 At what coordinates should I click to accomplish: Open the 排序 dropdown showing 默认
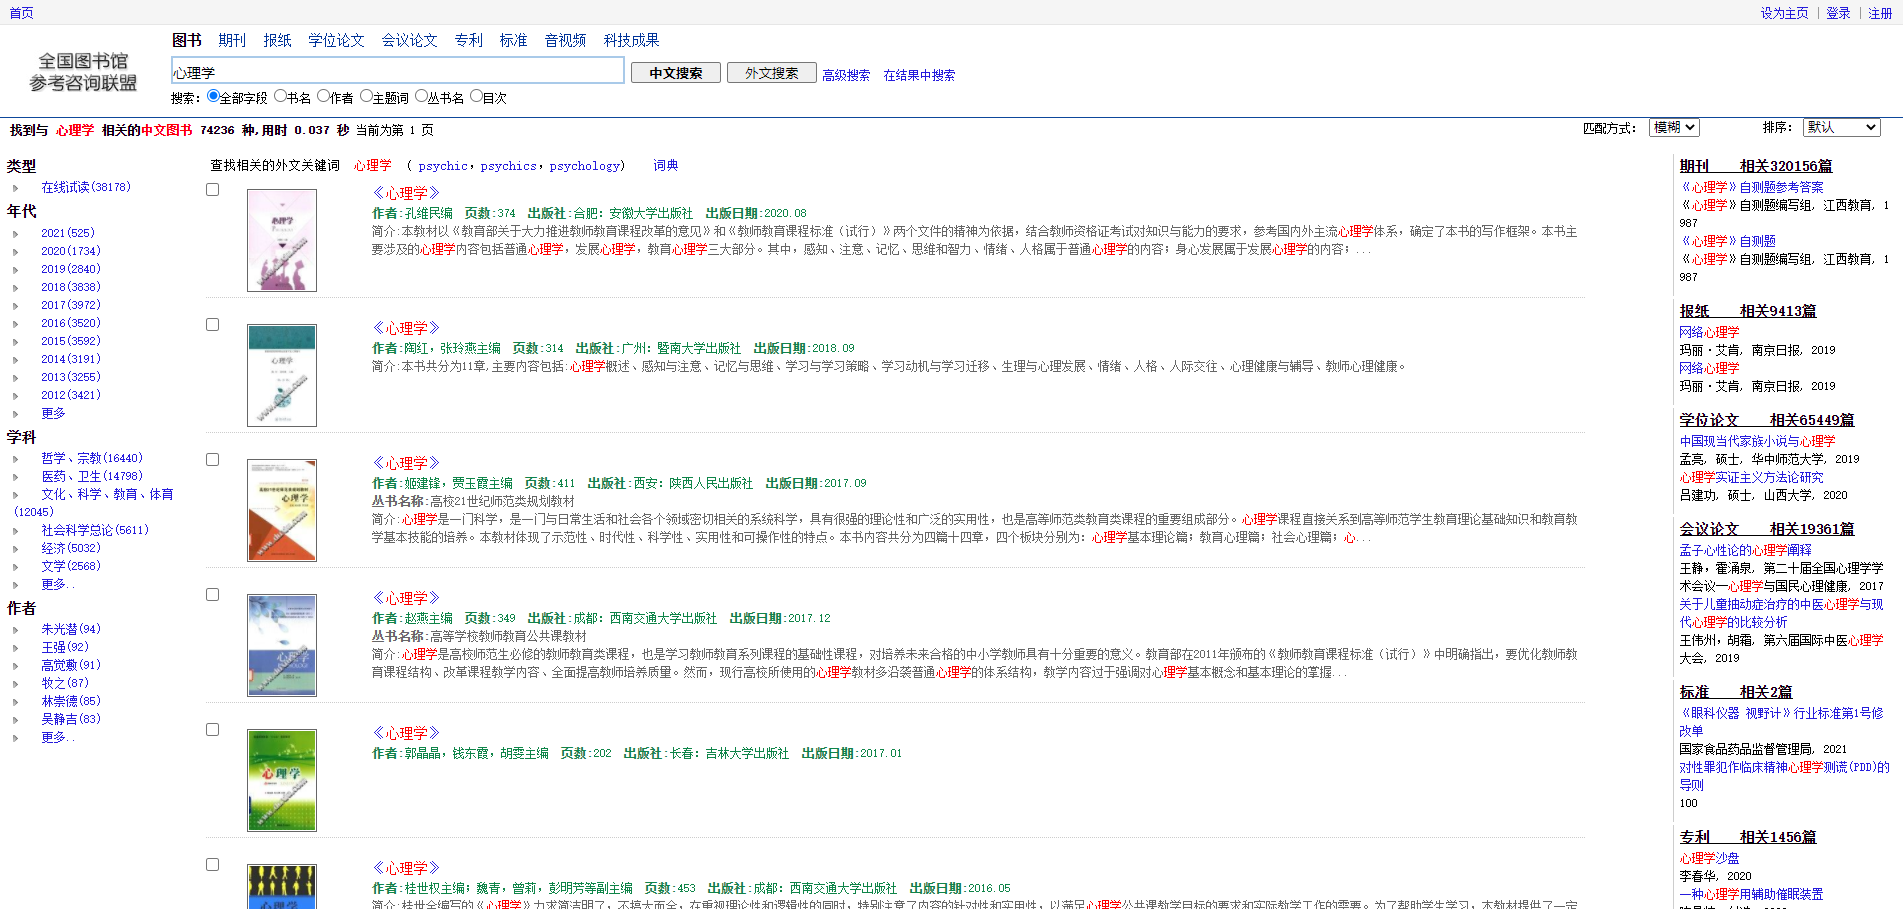click(x=1840, y=127)
